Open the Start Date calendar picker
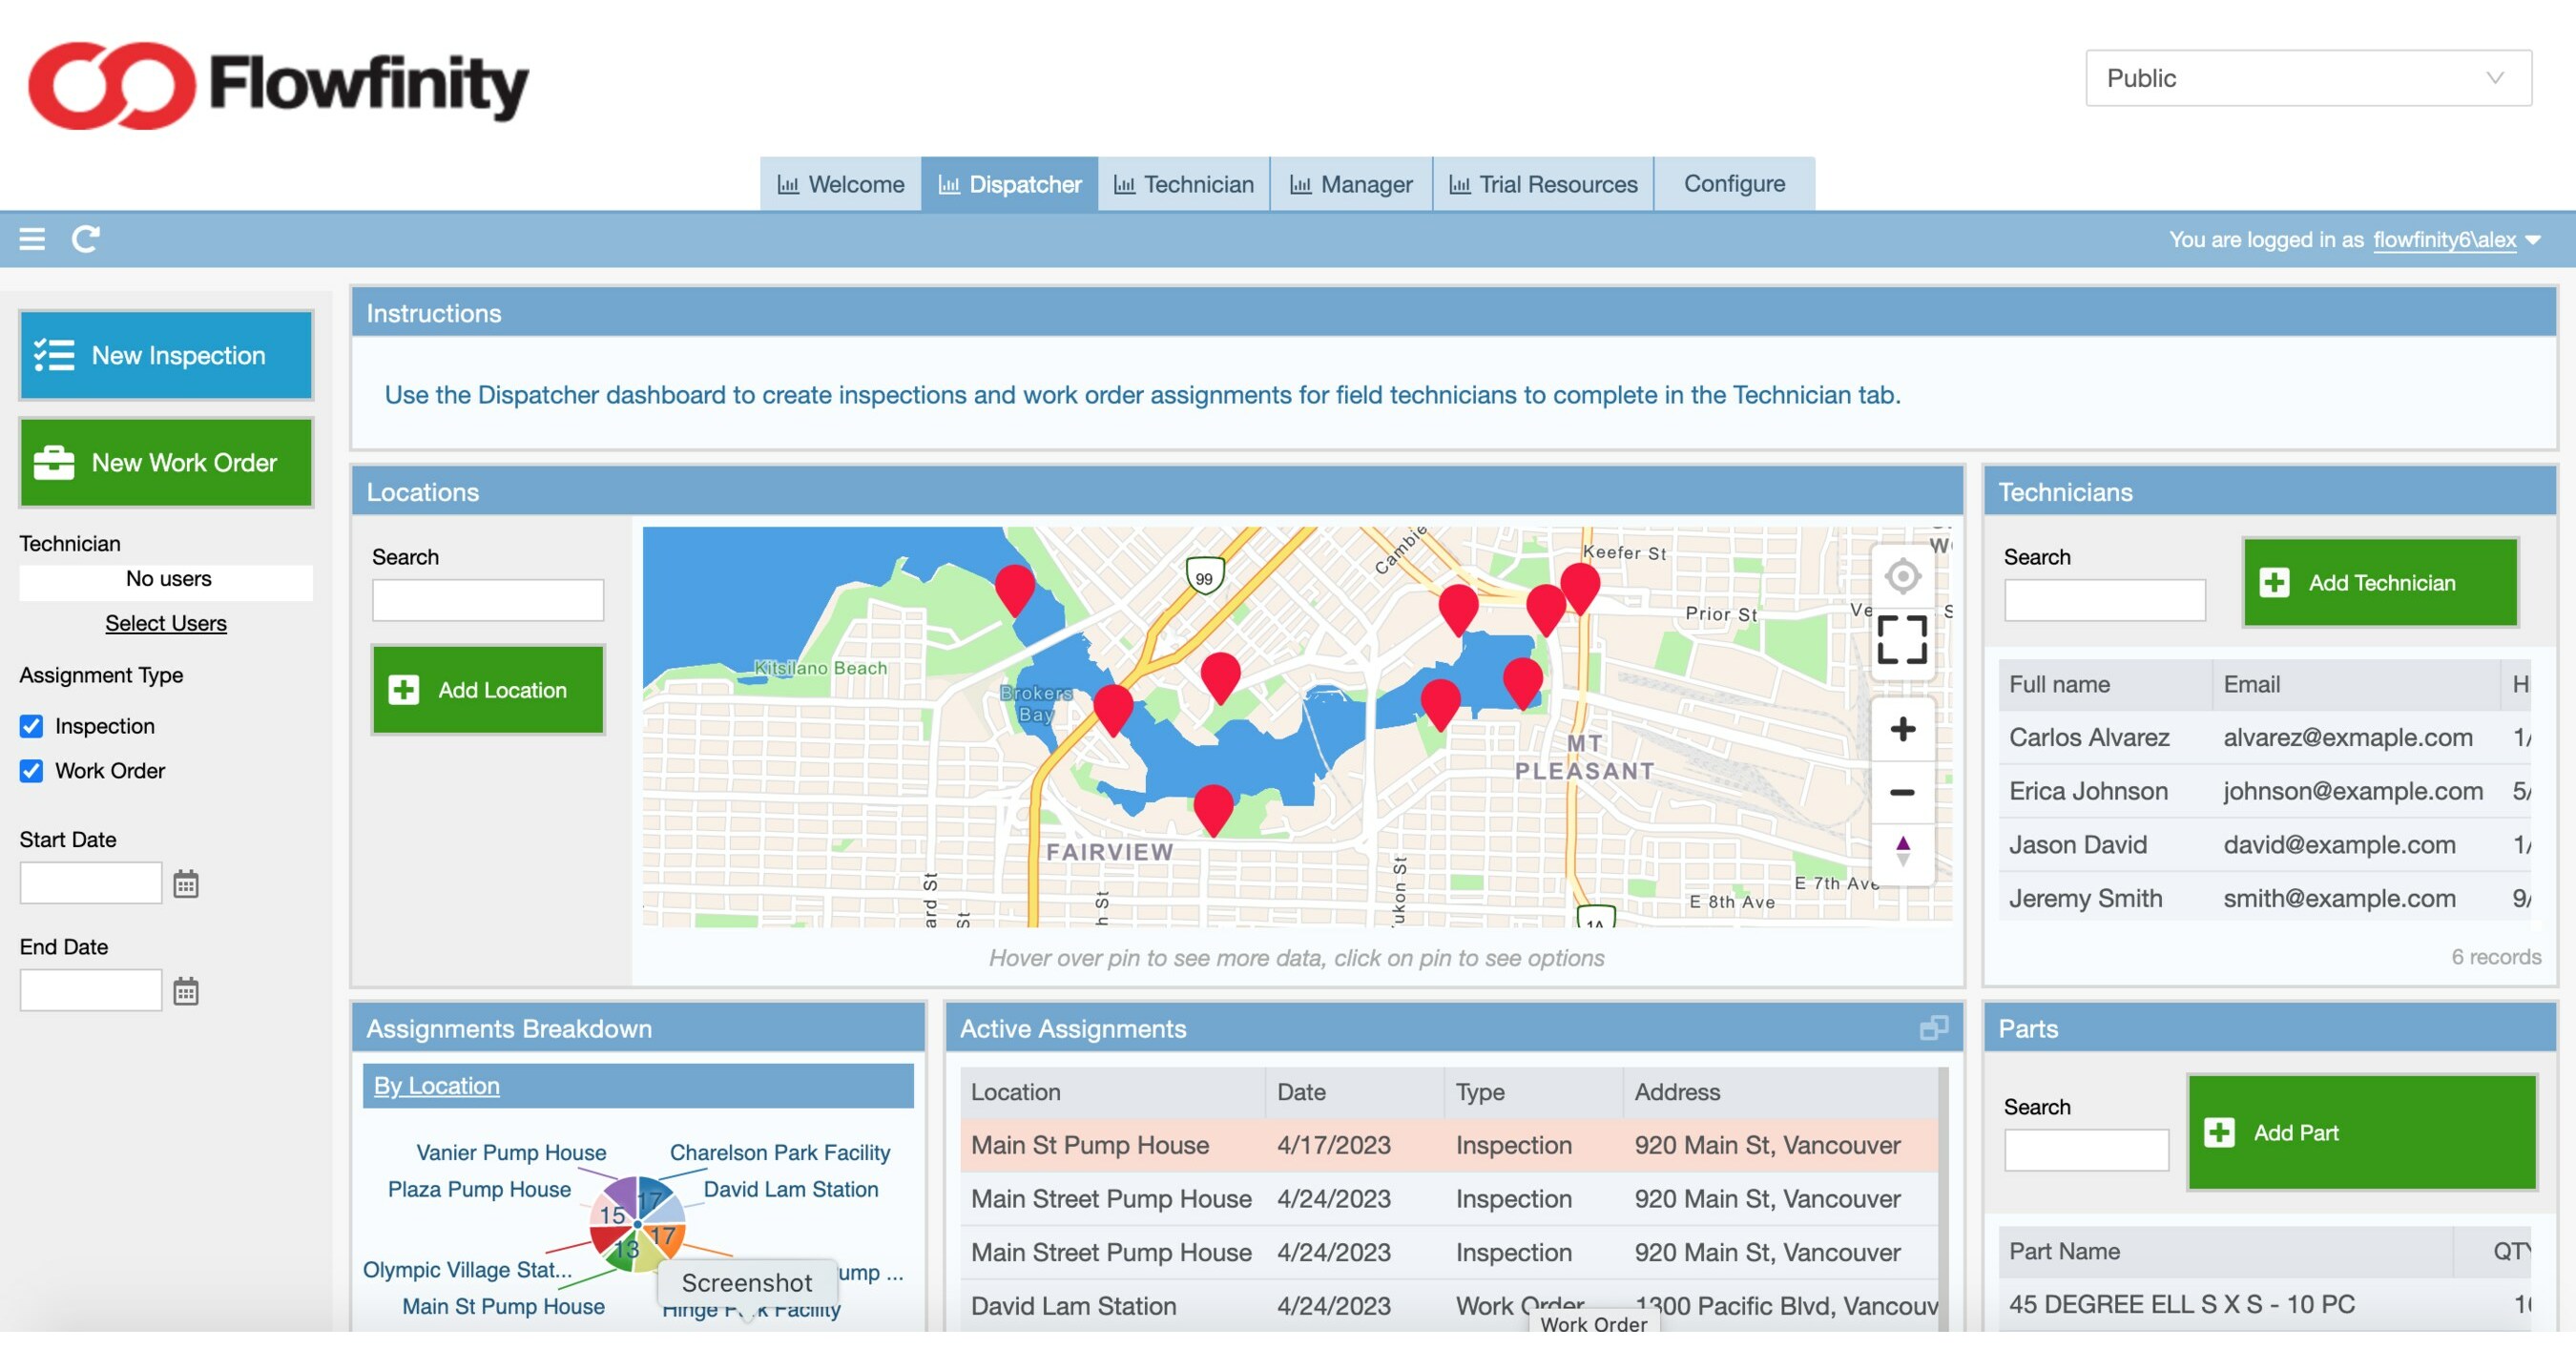The image size is (2576, 1349). coord(186,884)
